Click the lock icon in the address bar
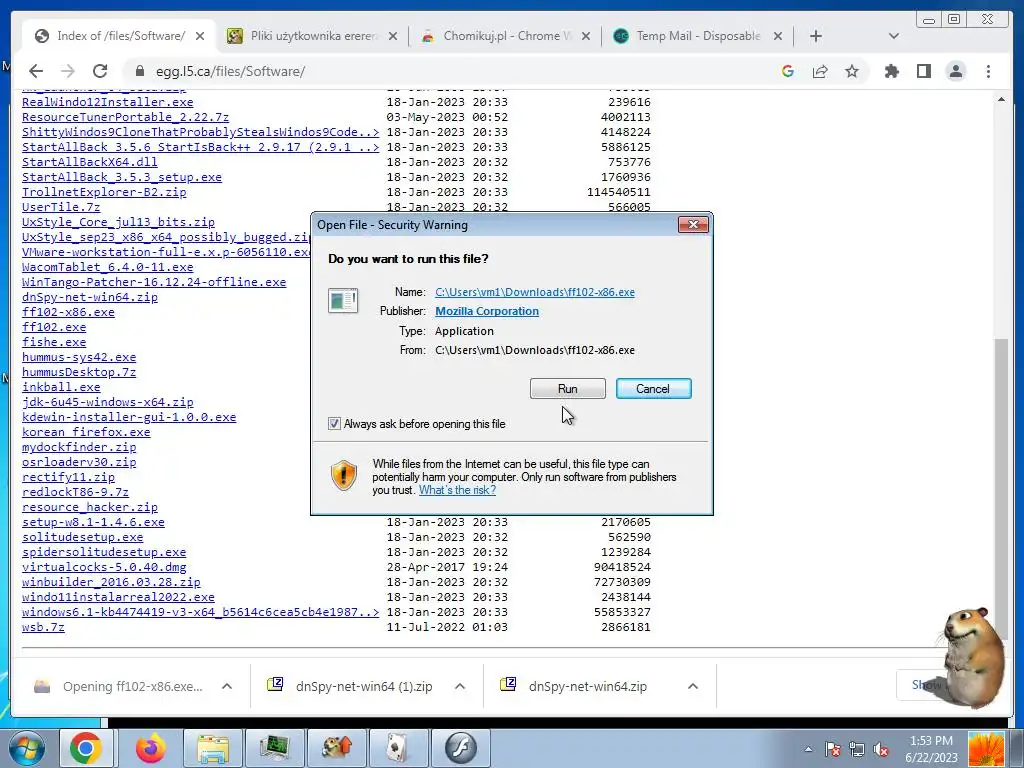Viewport: 1024px width, 768px height. coord(139,71)
